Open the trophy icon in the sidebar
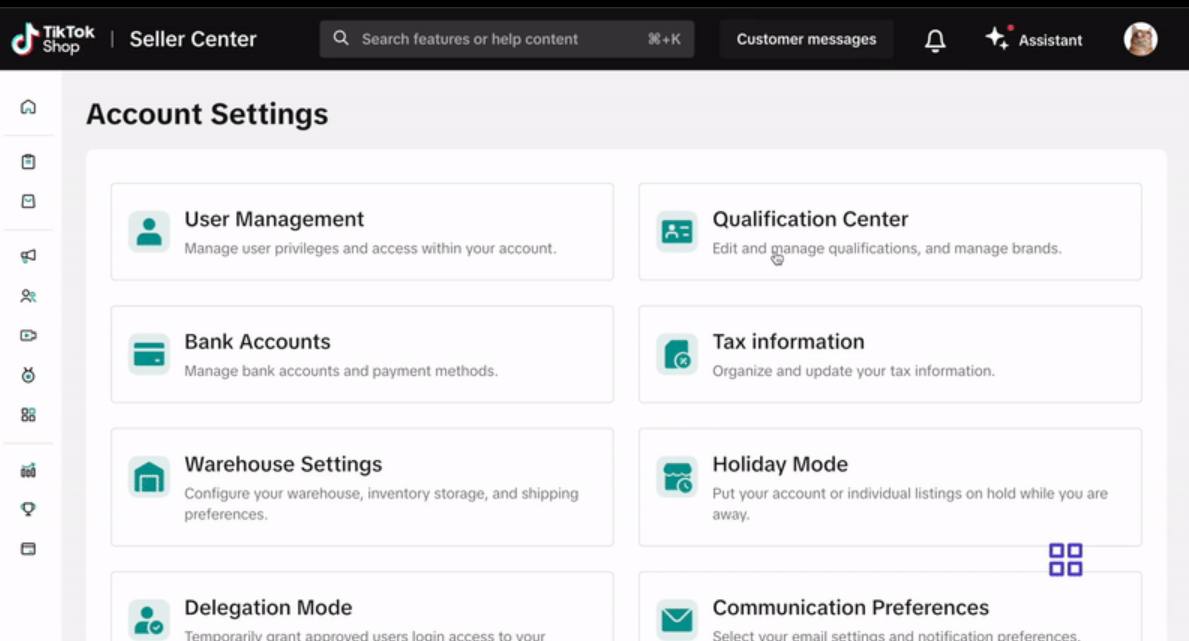 click(28, 509)
